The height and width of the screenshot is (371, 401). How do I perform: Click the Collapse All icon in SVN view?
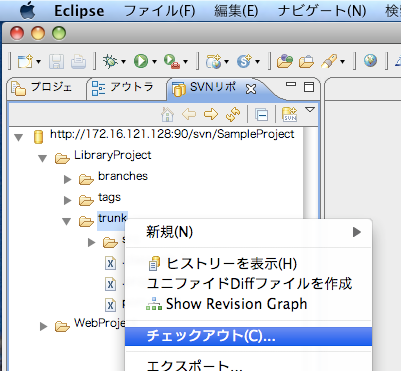pyautogui.click(x=262, y=115)
